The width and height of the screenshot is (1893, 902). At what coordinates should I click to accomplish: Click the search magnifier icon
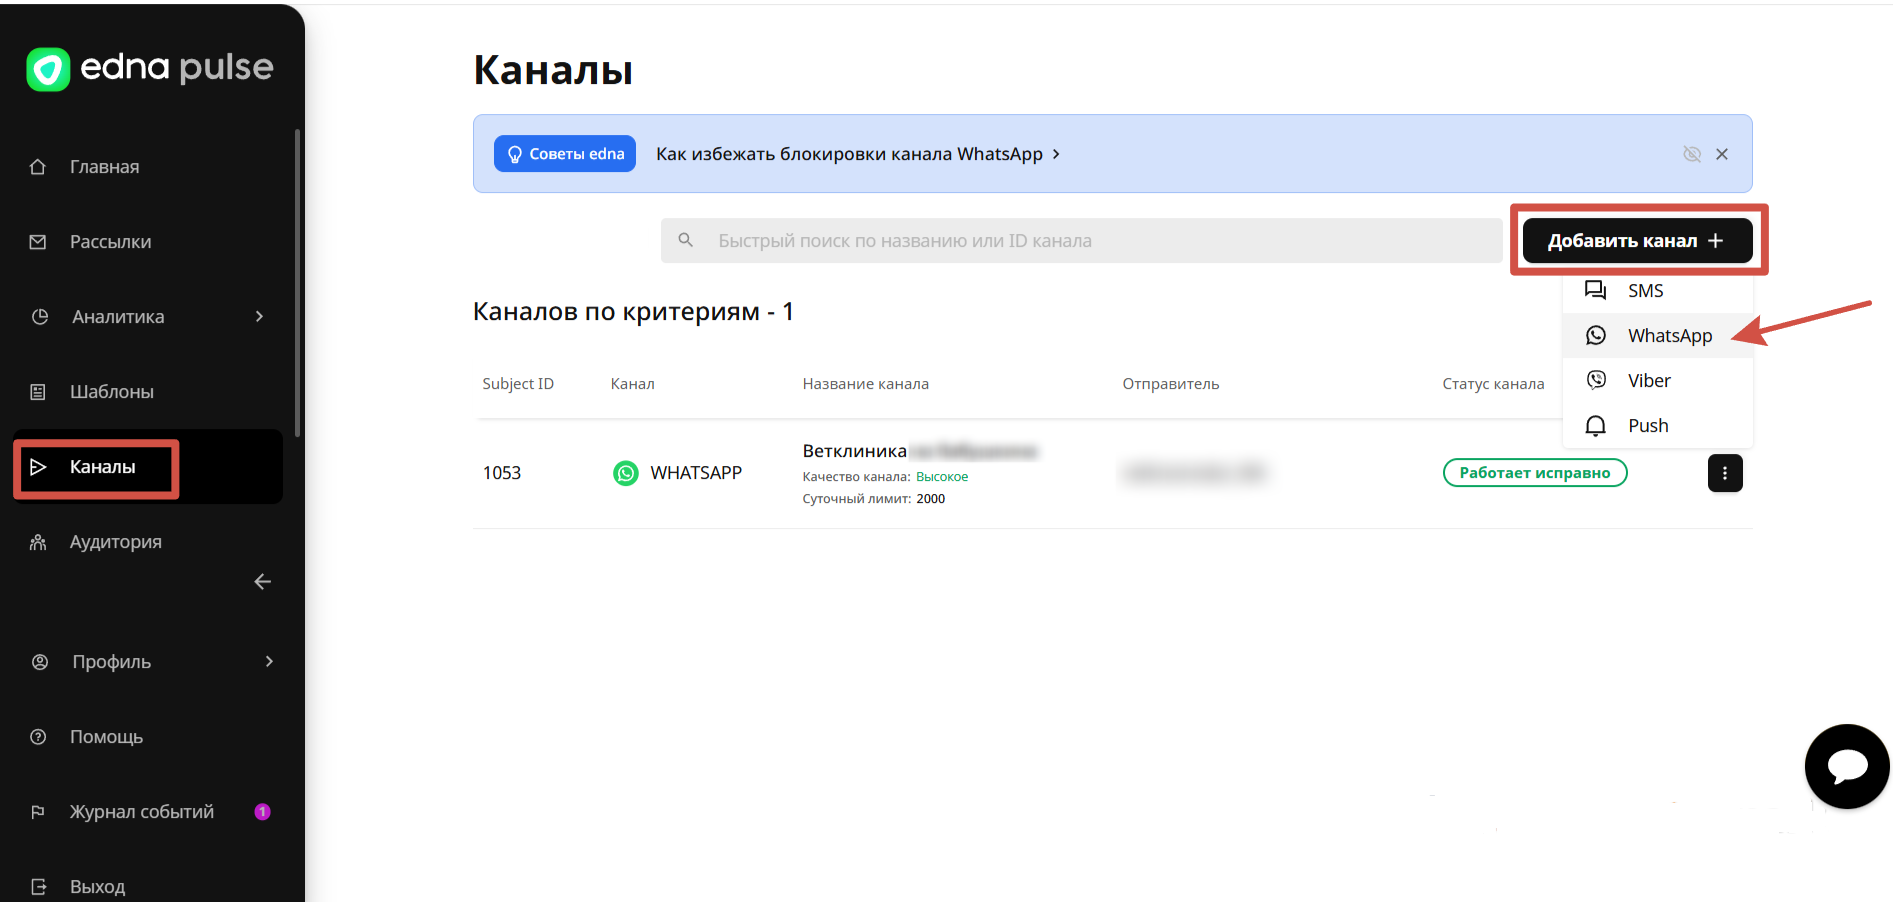tap(686, 240)
